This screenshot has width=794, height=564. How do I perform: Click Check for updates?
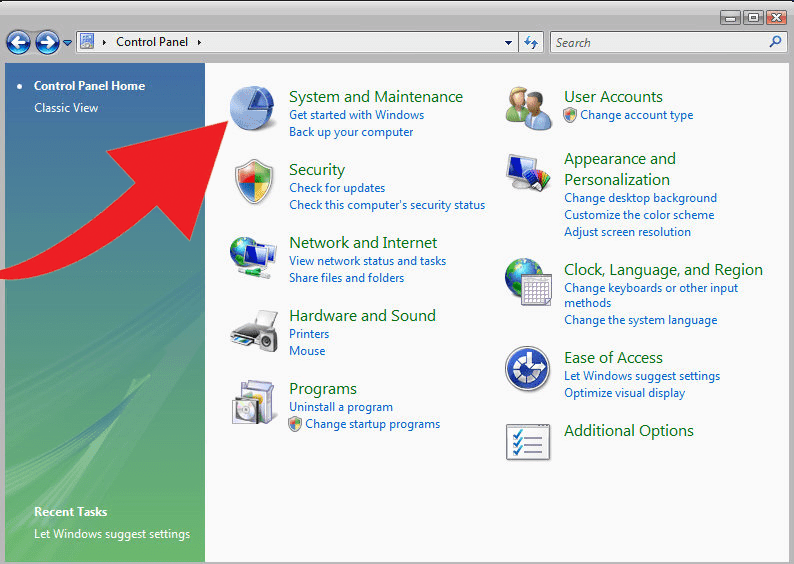click(337, 188)
